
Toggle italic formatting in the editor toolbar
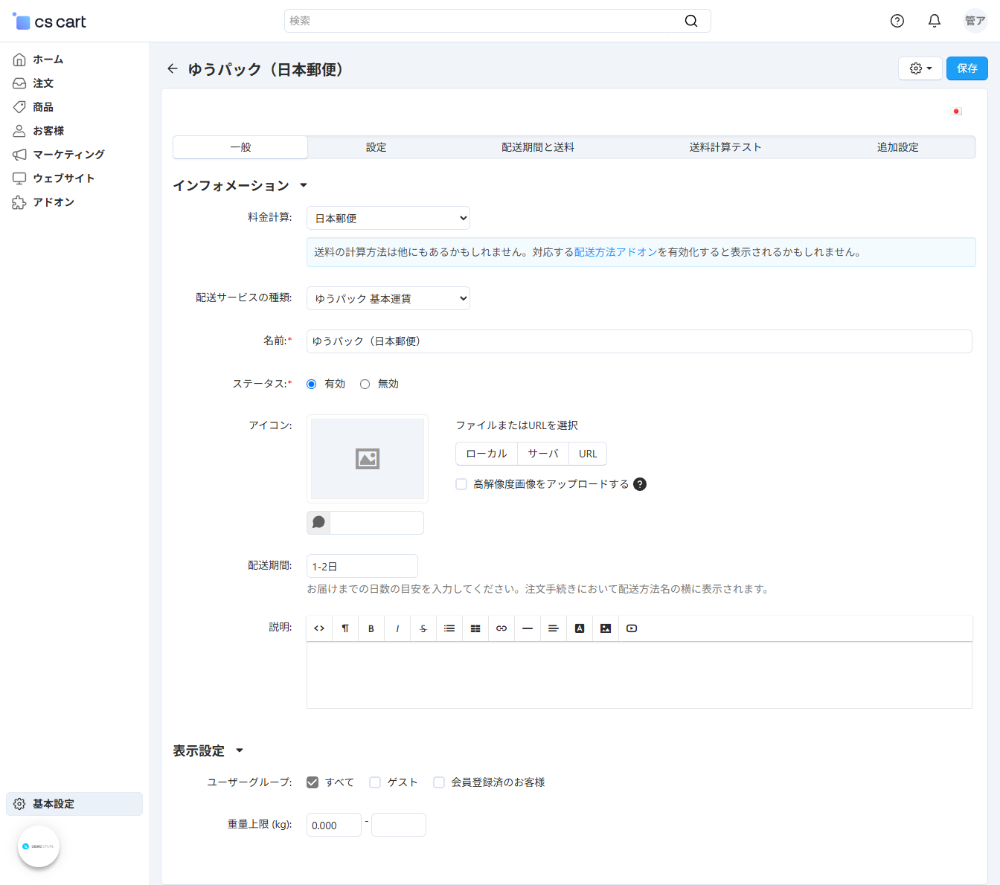tap(397, 628)
